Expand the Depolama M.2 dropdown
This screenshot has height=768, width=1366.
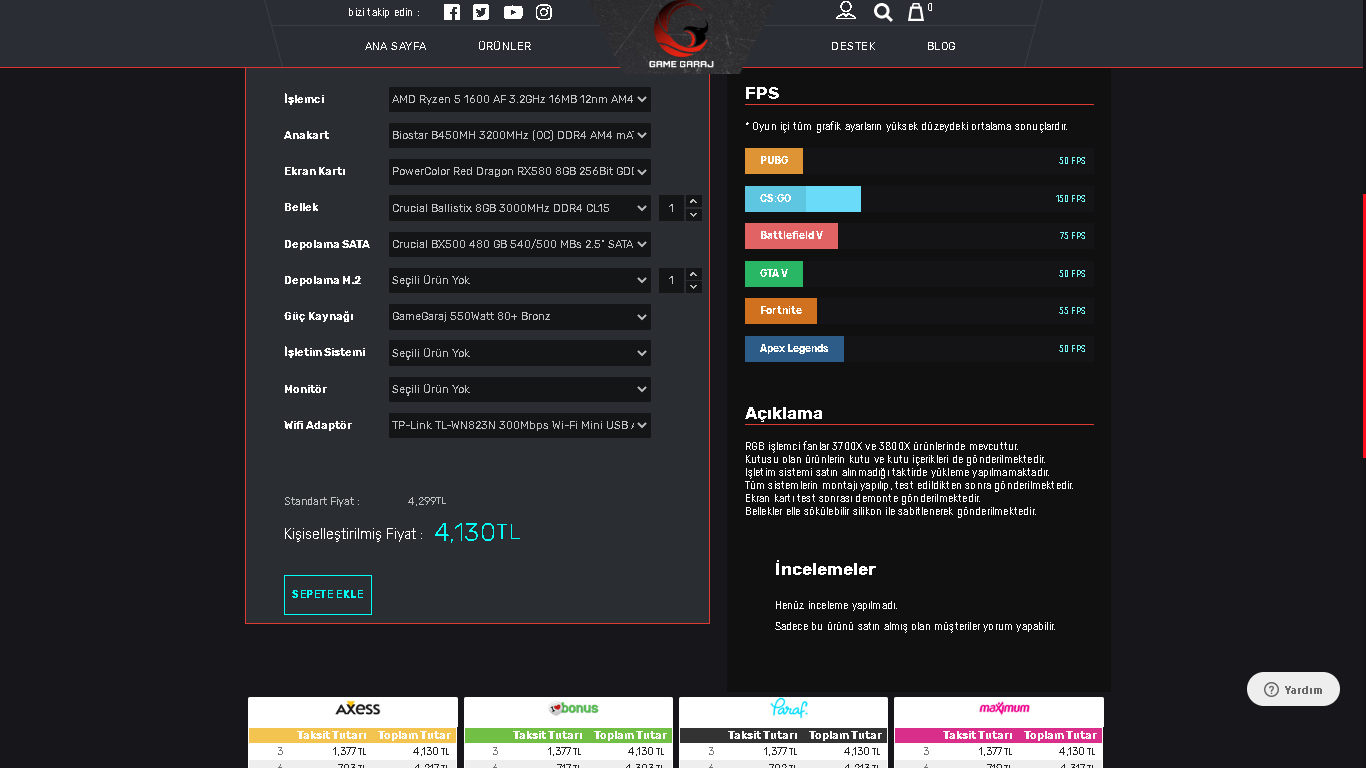coord(520,280)
